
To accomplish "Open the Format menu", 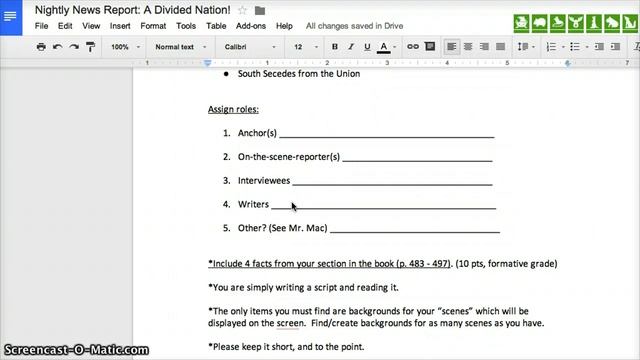I will [x=153, y=26].
